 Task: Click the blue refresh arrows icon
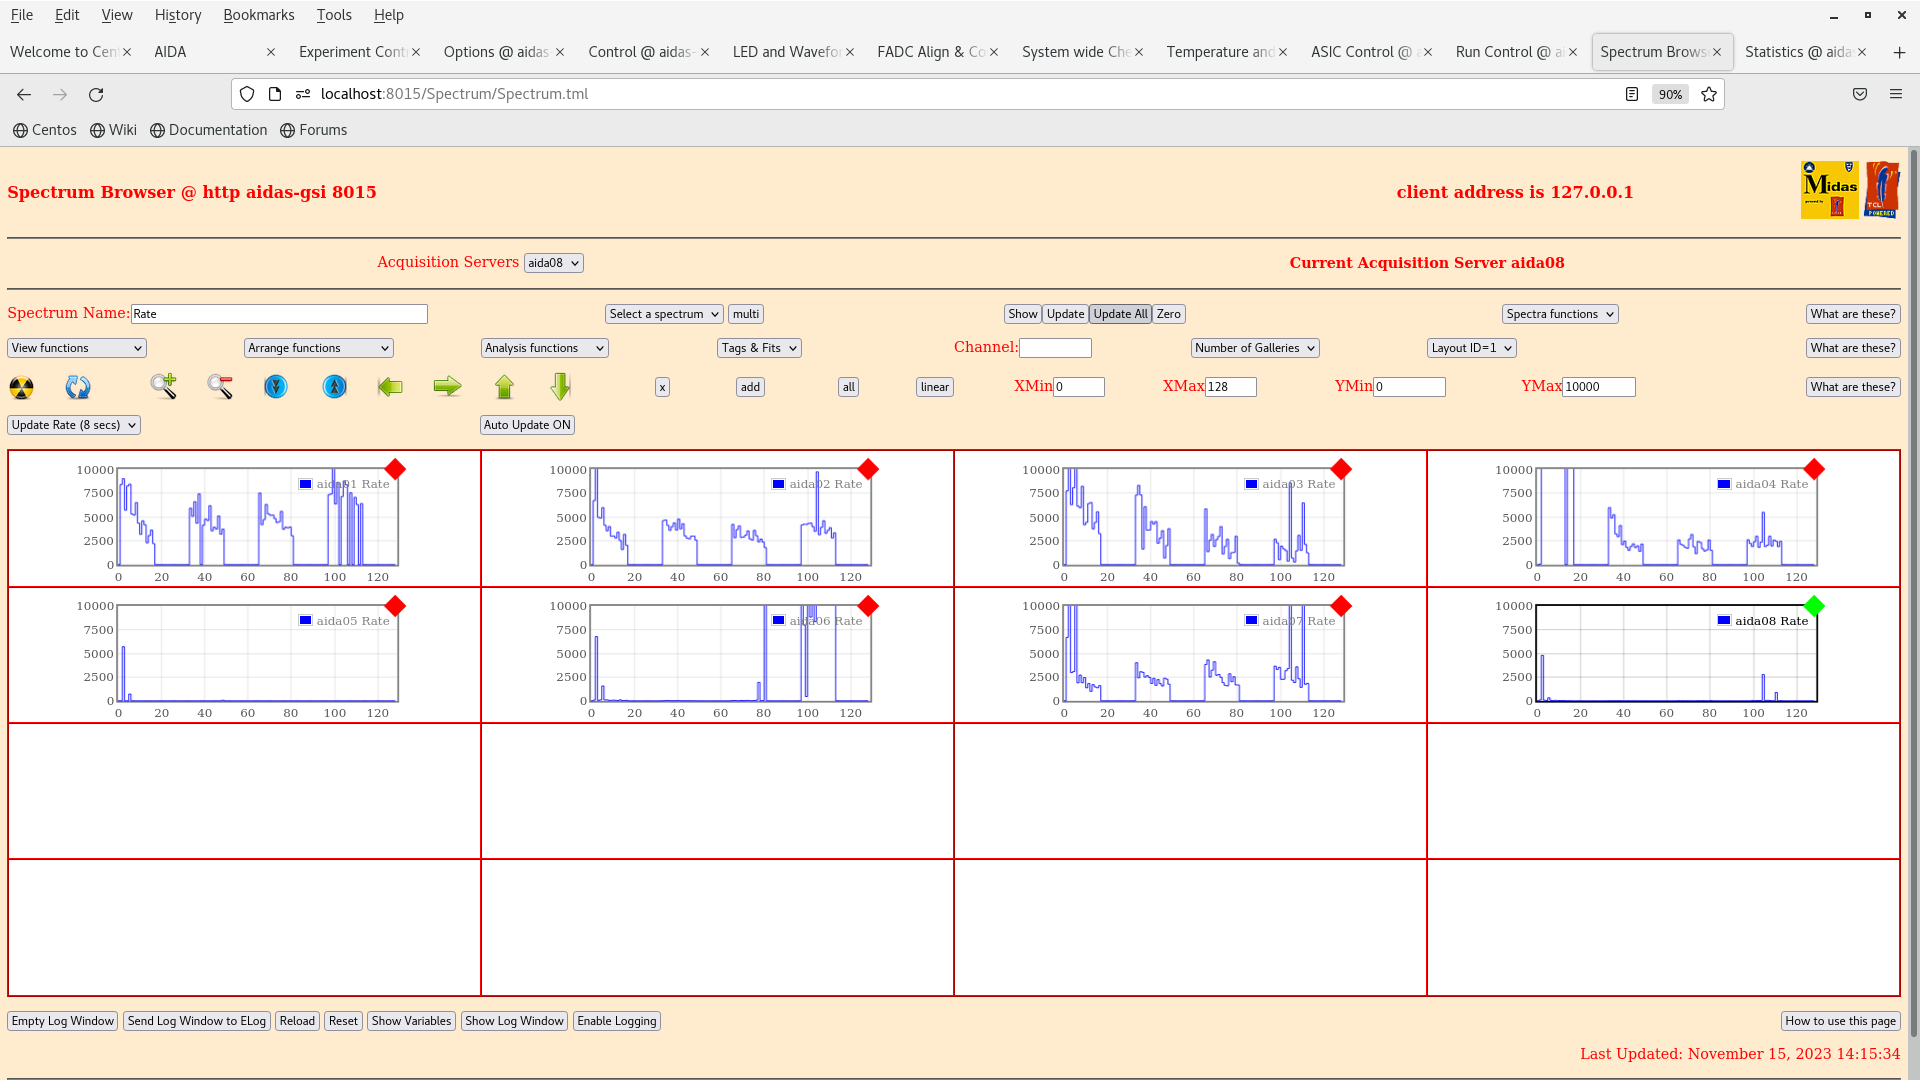tap(78, 387)
